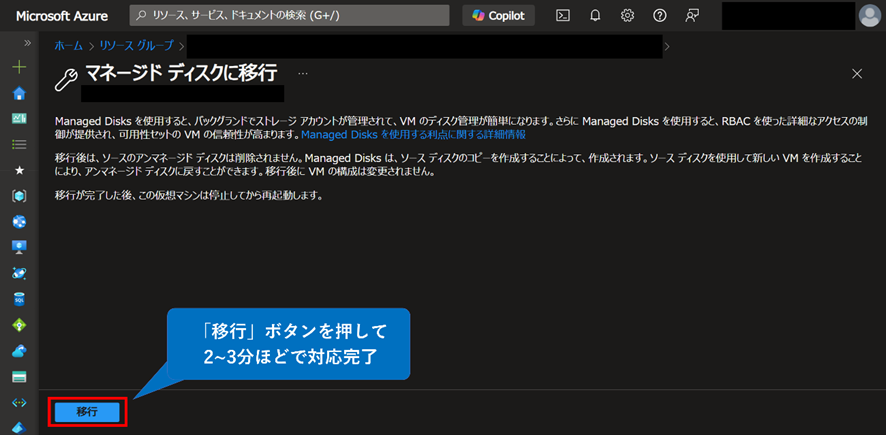Open Managed Disks を使用する利点に関する詳細情報 link
The height and width of the screenshot is (435, 886).
click(x=414, y=134)
